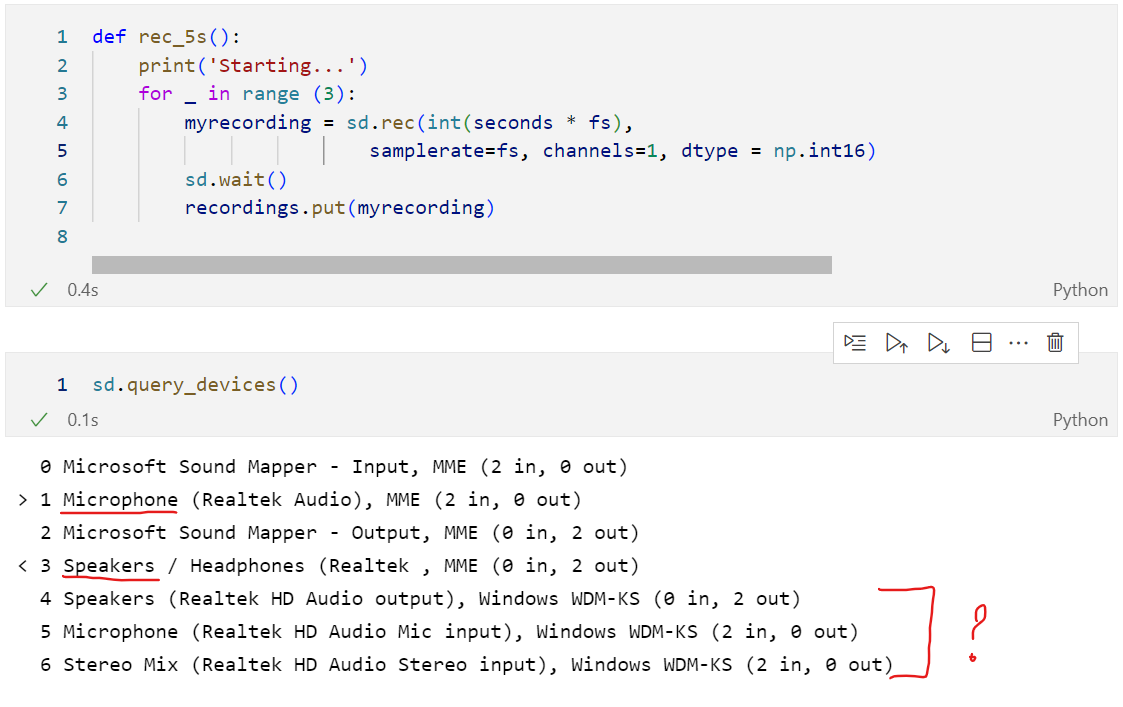Change language mode Python of first cell
This screenshot has height=707, width=1123.
pos(1080,289)
